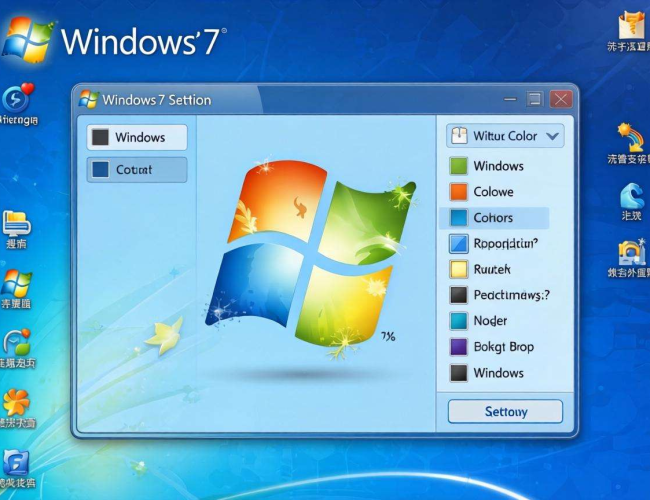Pick the purple swatch beside Bokgt Brop
The width and height of the screenshot is (650, 500).
coord(458,347)
